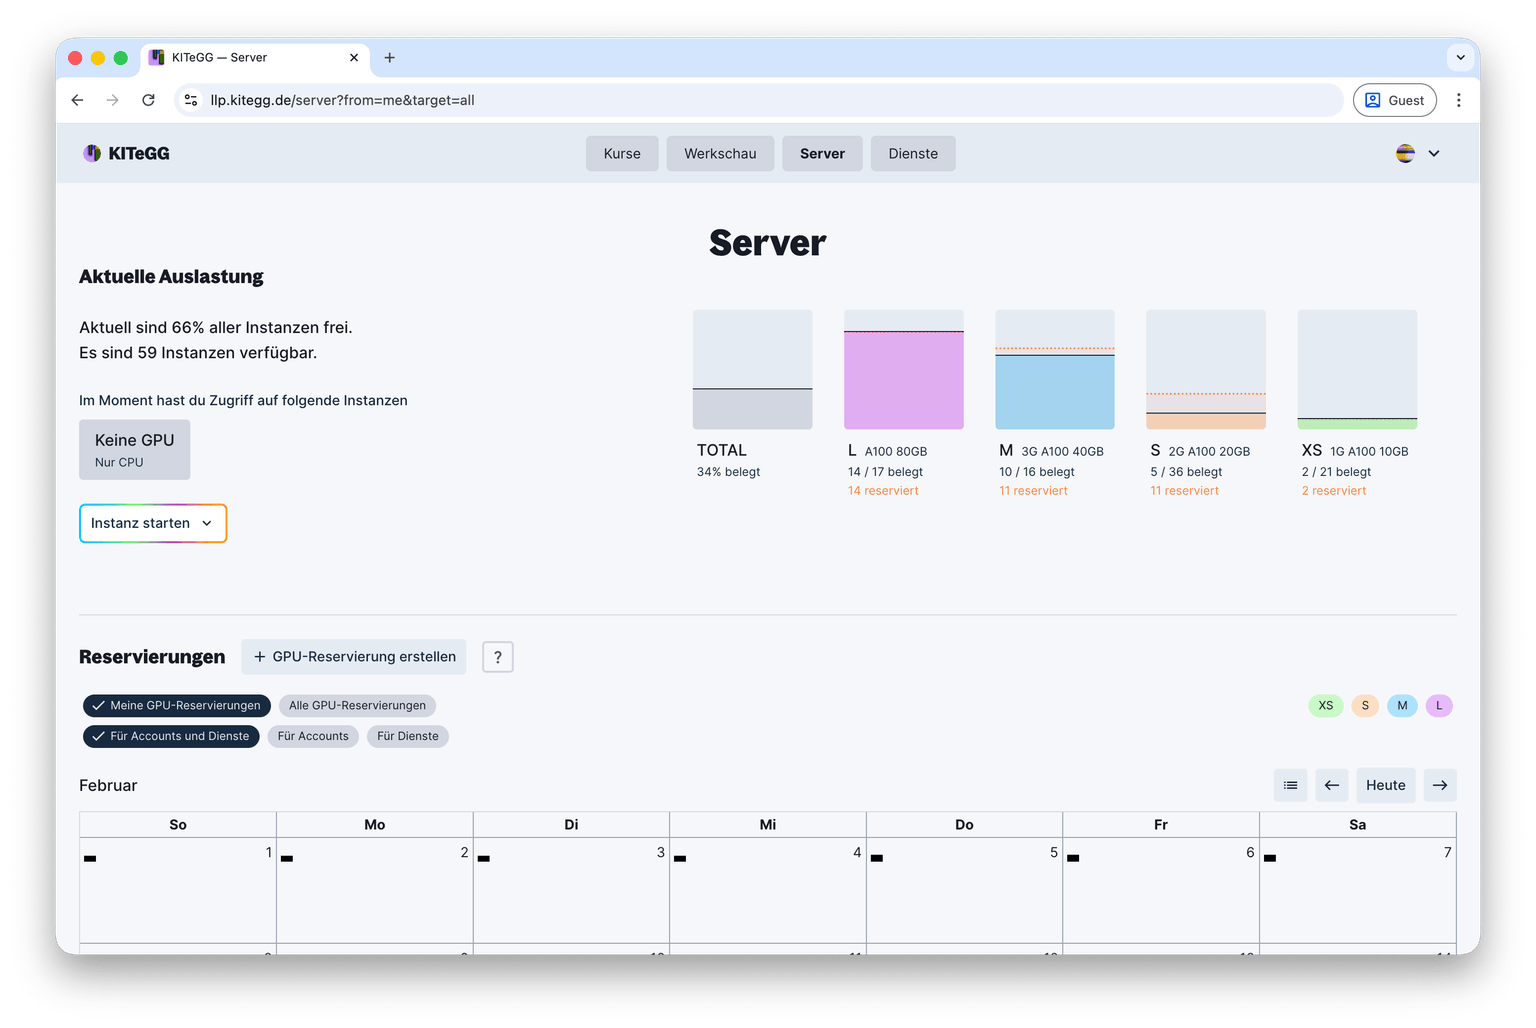Select the KITeGG — Server browser tab

[x=255, y=58]
